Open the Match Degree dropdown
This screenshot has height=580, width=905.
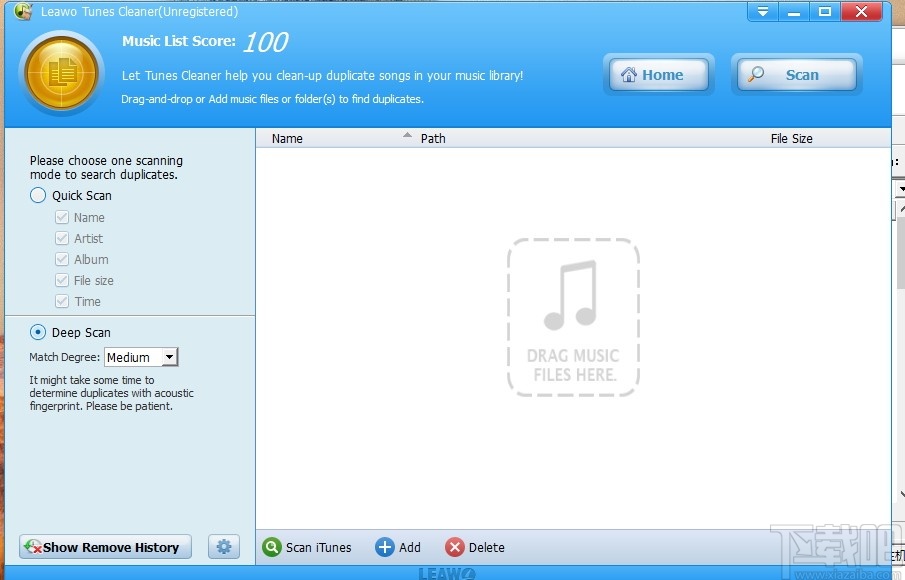(170, 357)
